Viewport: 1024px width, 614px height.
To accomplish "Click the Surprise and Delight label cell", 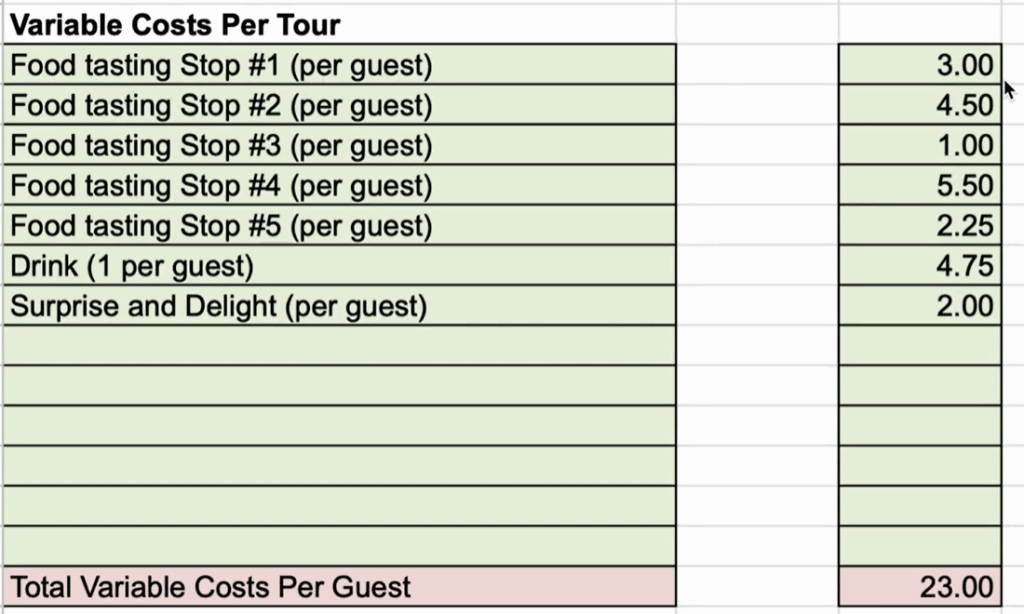I will click(339, 305).
